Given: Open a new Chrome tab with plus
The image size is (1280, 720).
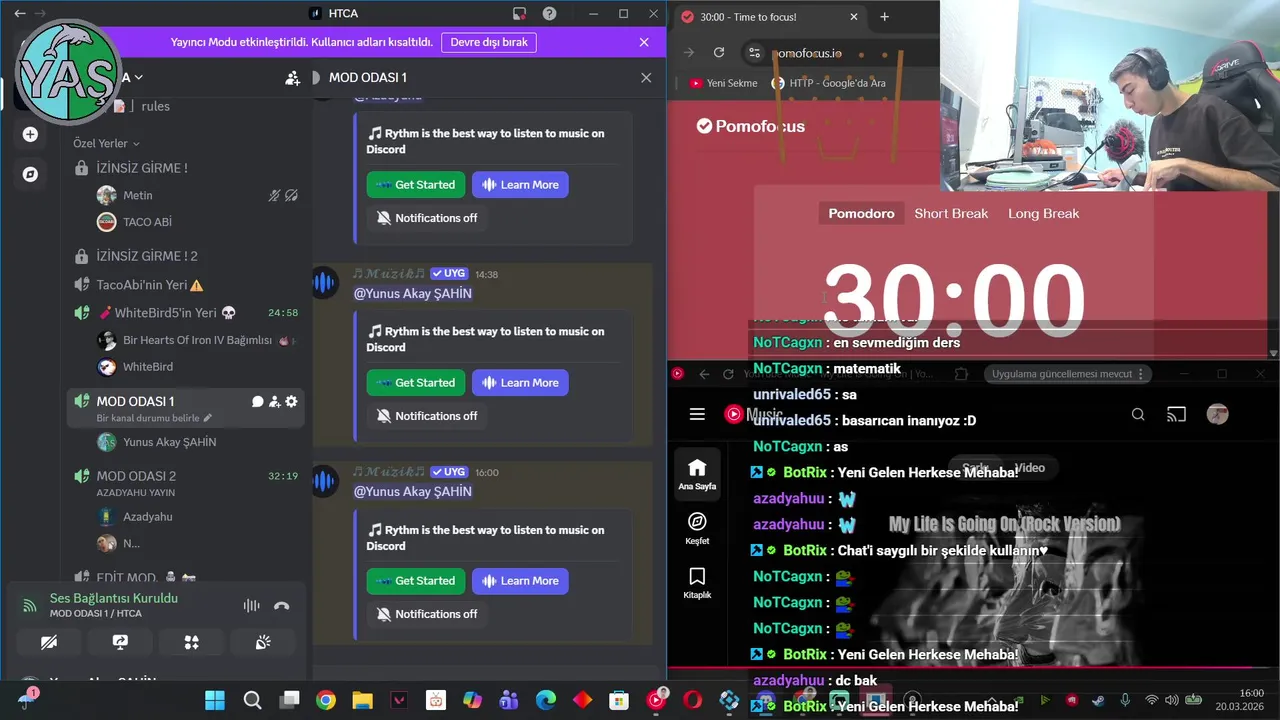Looking at the screenshot, I should coord(884,17).
